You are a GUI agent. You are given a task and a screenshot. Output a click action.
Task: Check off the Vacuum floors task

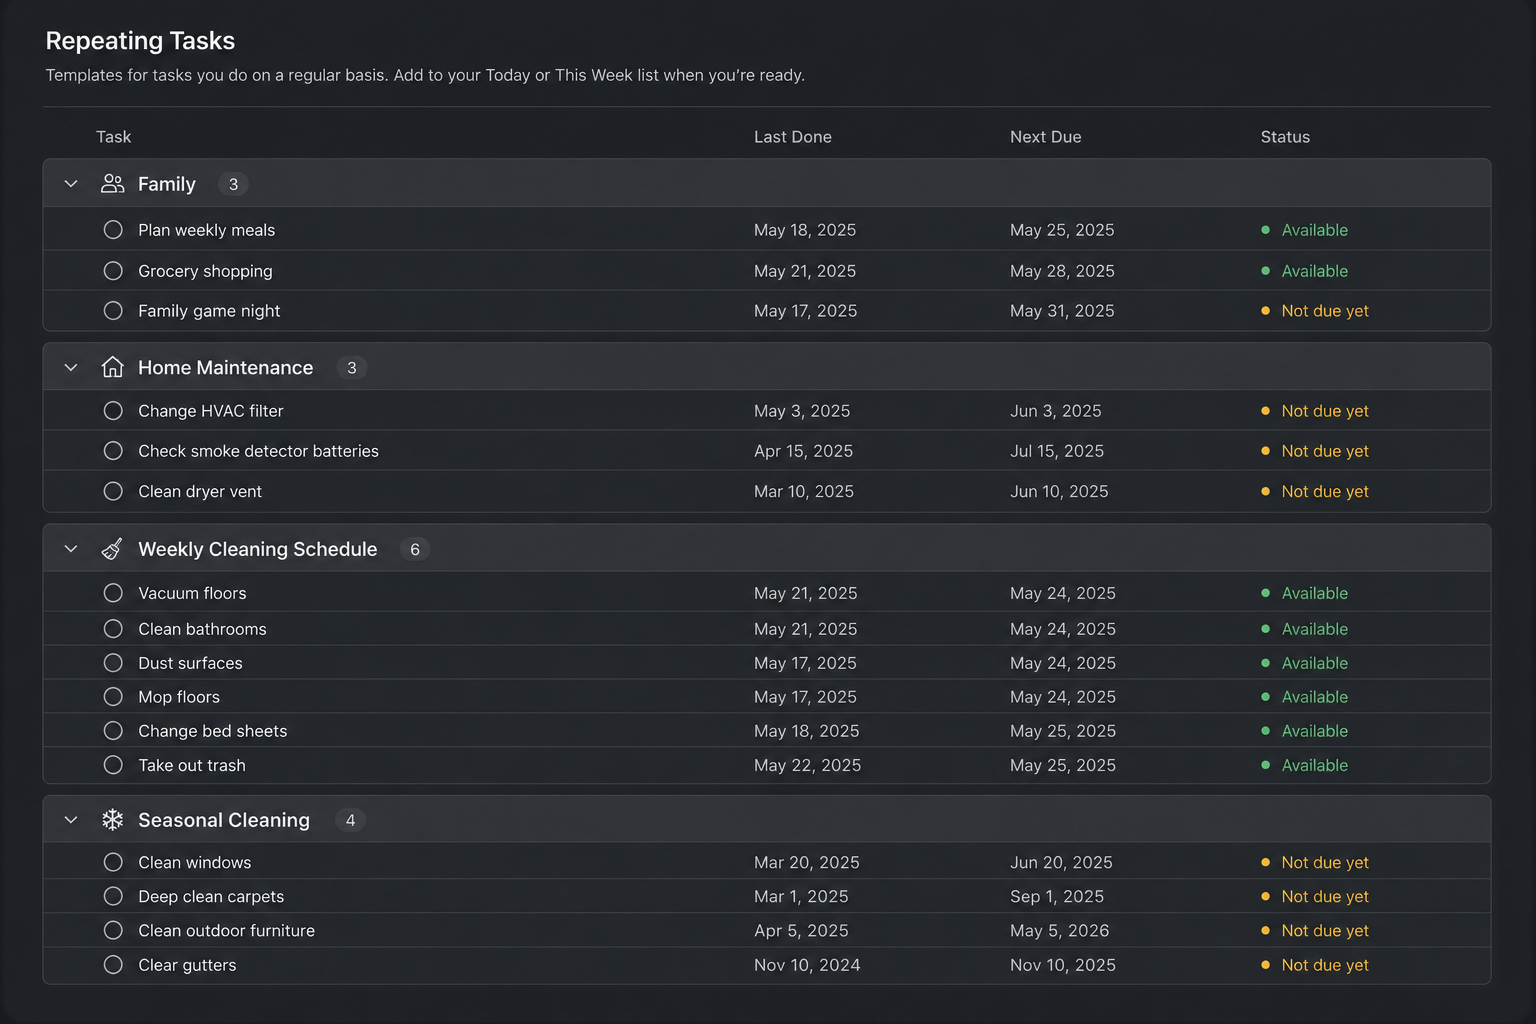click(x=113, y=593)
